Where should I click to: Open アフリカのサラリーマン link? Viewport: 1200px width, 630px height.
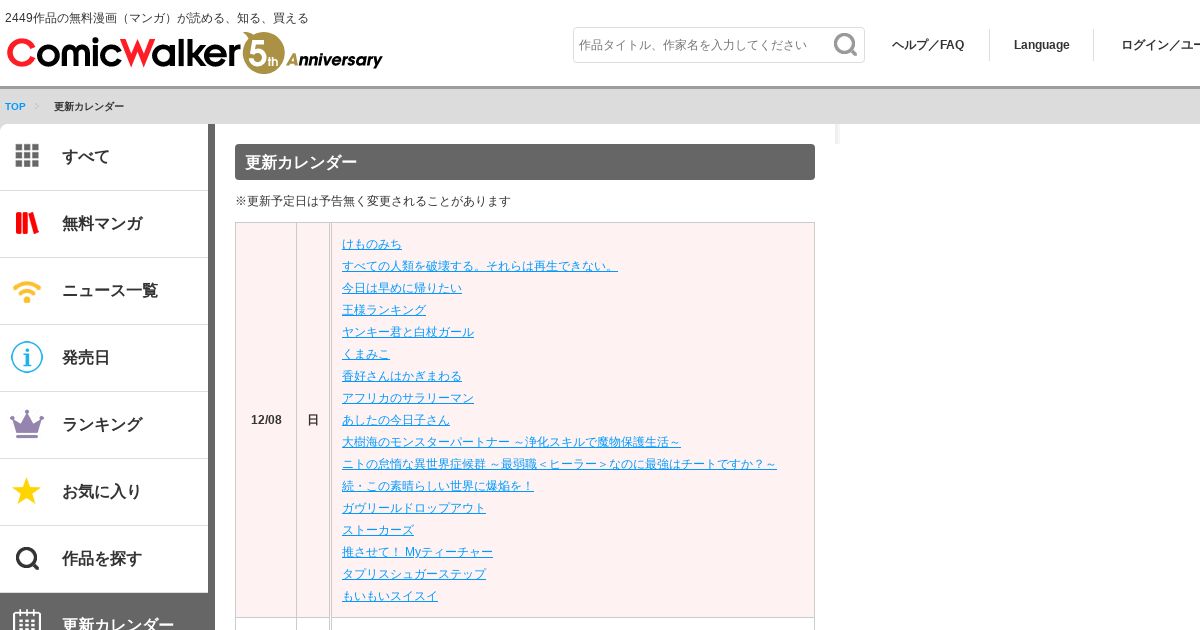tap(408, 398)
